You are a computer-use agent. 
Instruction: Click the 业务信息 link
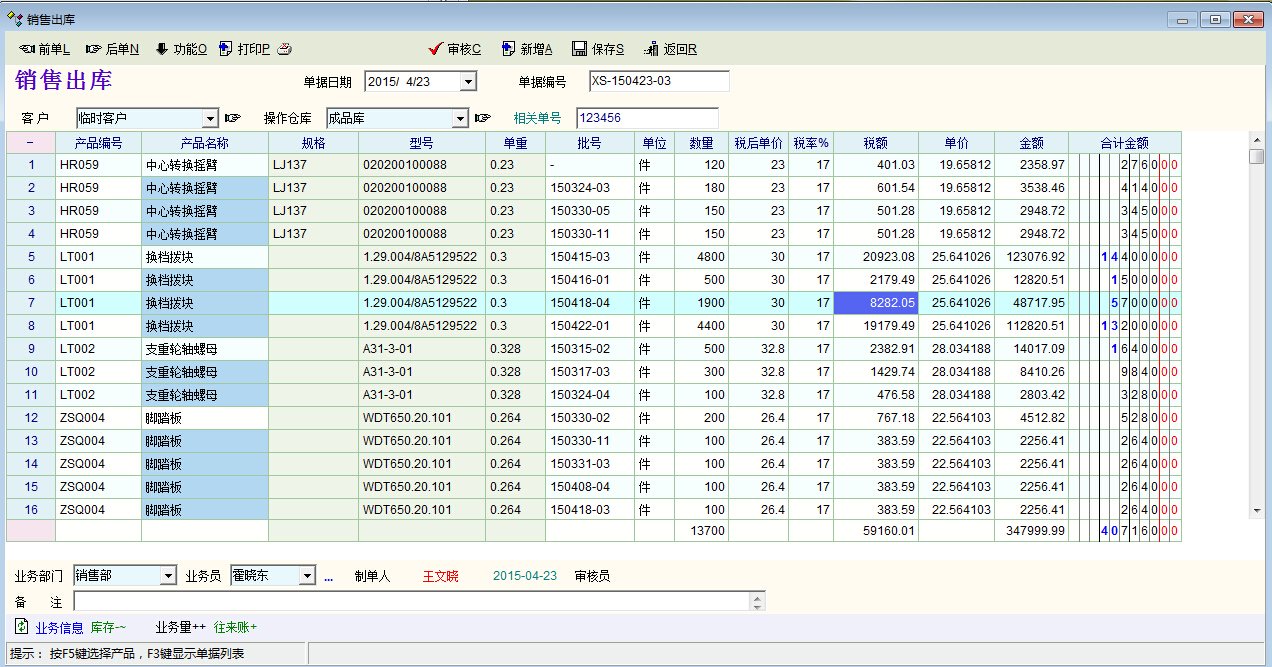point(59,628)
